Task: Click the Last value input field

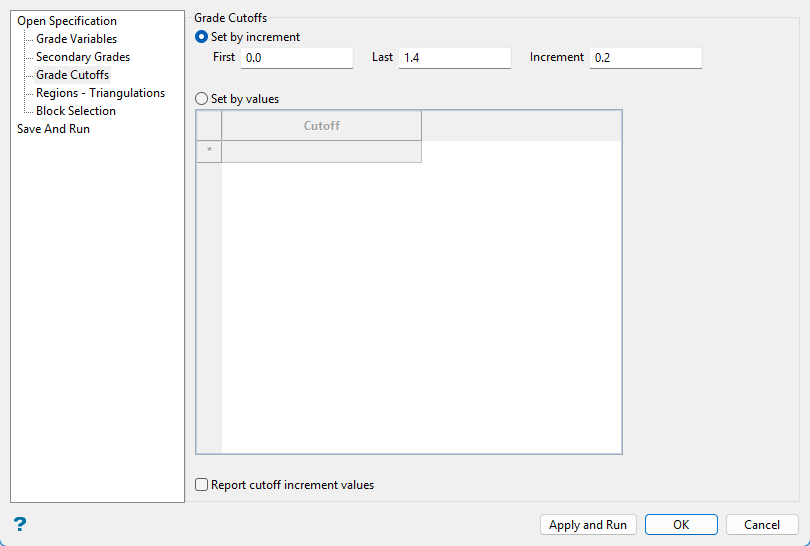Action: coord(455,58)
